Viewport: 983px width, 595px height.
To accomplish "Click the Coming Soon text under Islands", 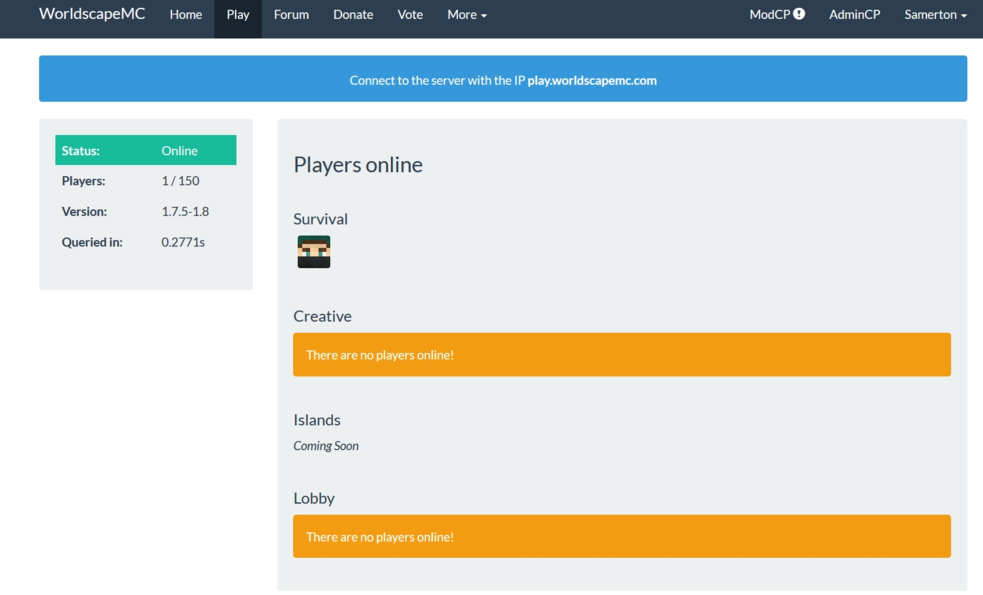I will (326, 446).
